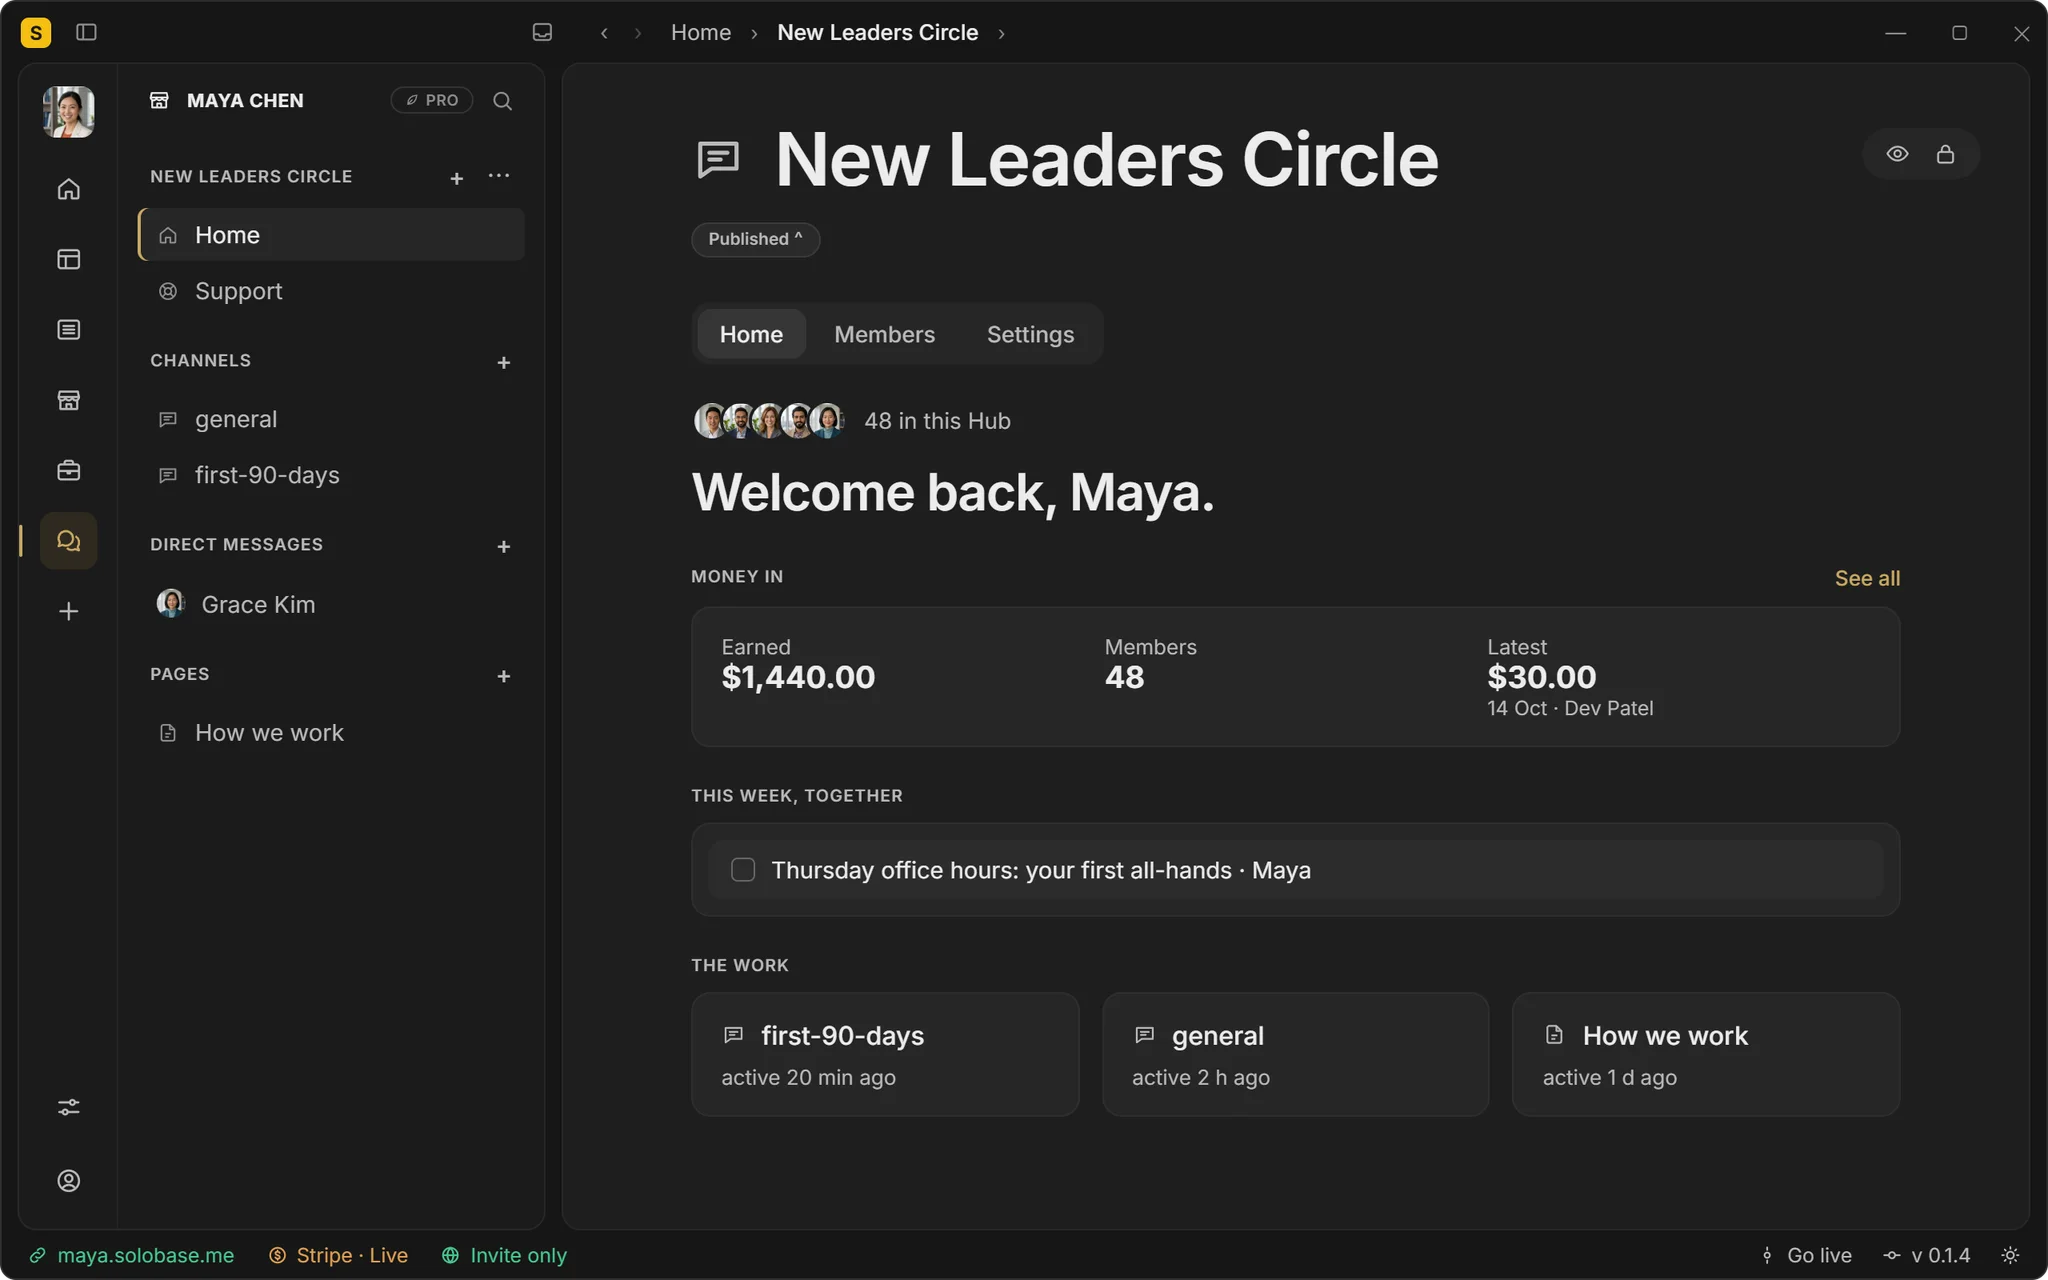
Task: Select Home in the sidebar
Action: coord(331,235)
